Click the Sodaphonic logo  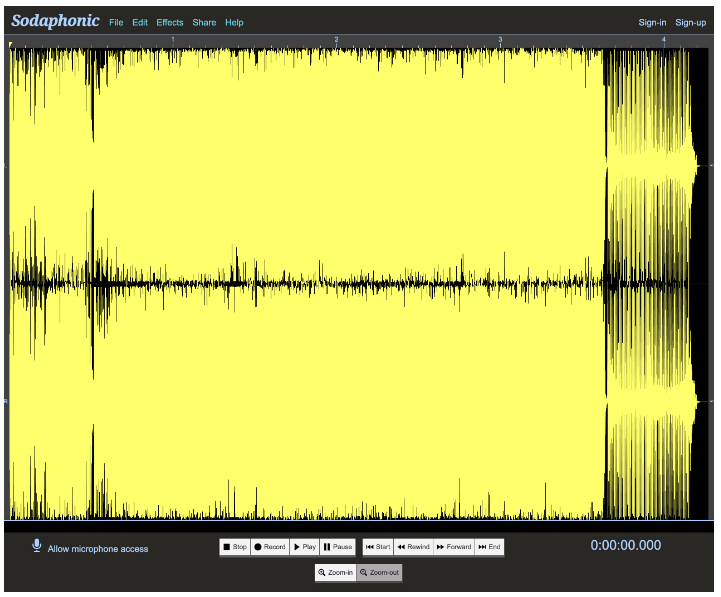(x=55, y=21)
